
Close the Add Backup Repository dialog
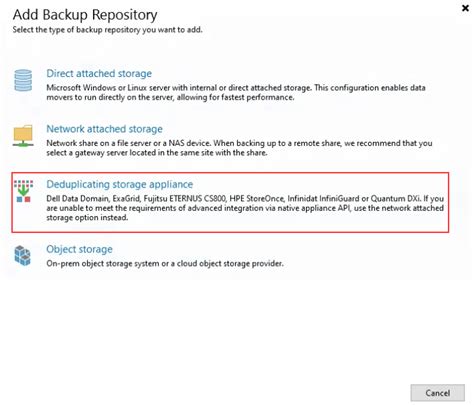pyautogui.click(x=465, y=8)
